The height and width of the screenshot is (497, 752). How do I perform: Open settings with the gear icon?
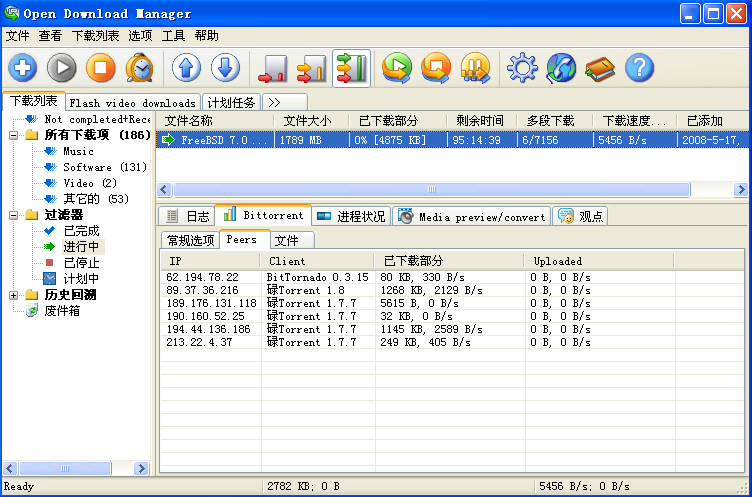521,68
